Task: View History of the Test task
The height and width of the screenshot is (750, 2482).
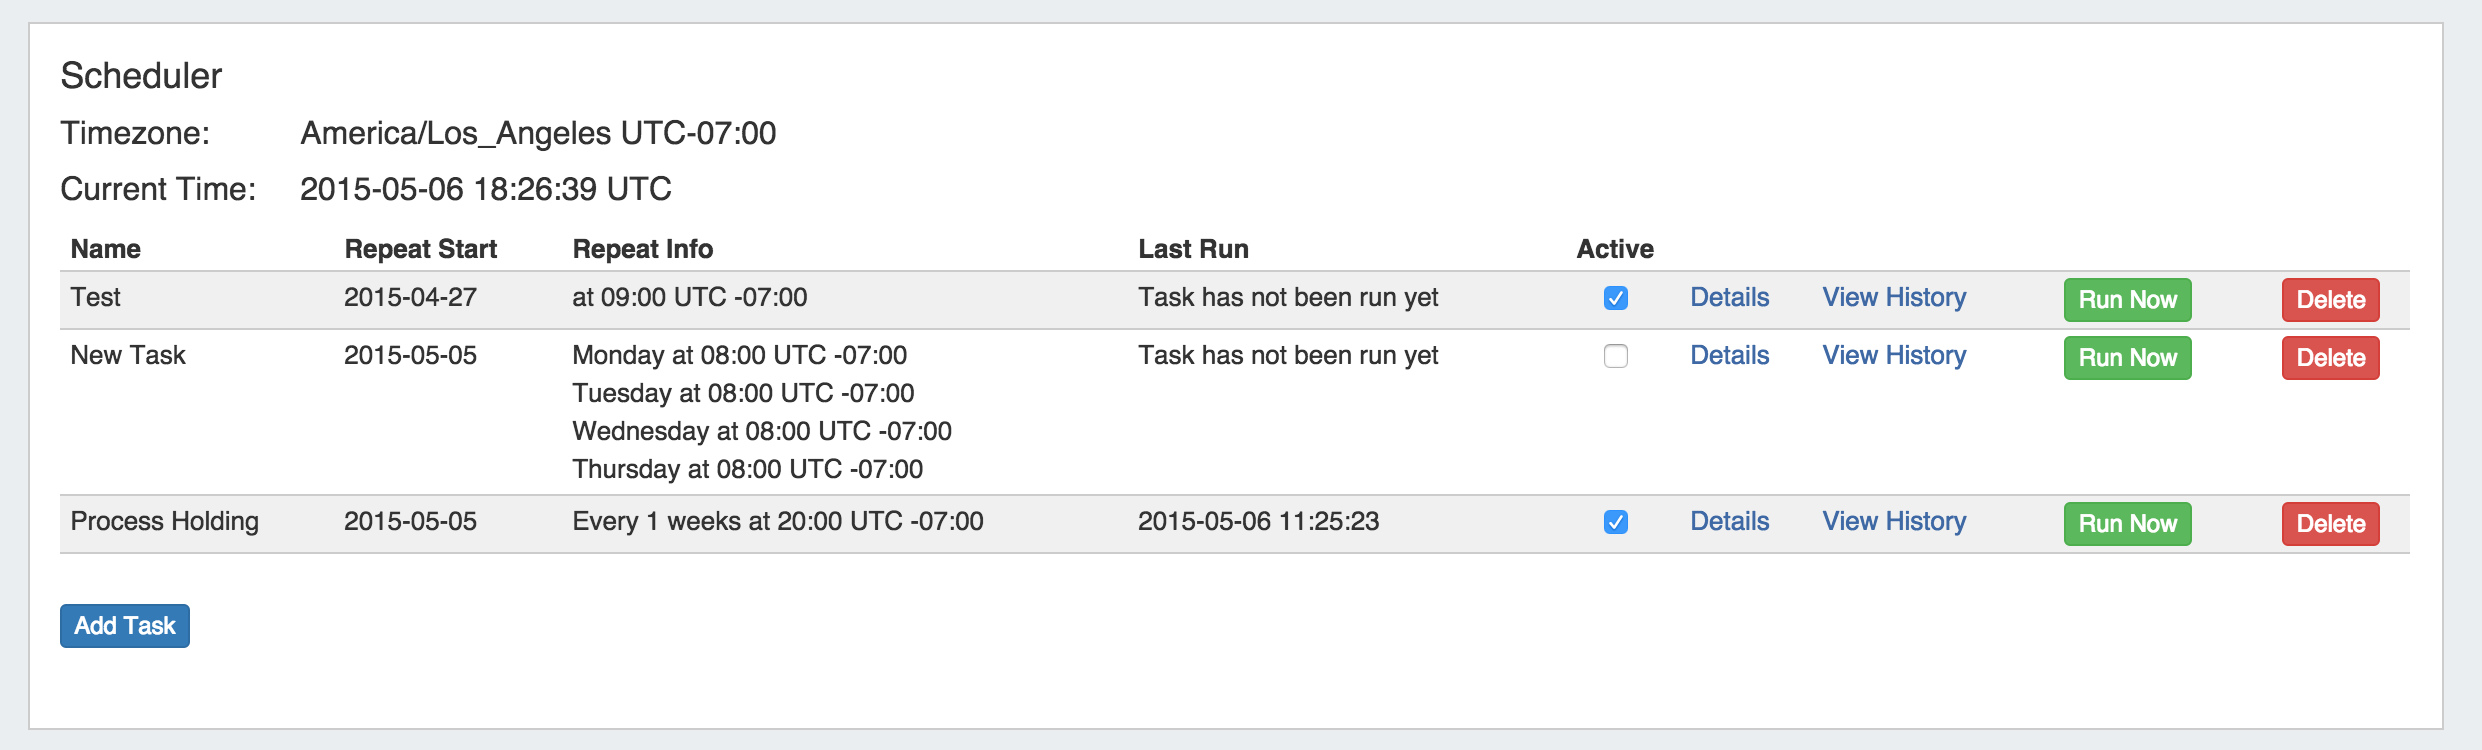Action: tap(1894, 297)
